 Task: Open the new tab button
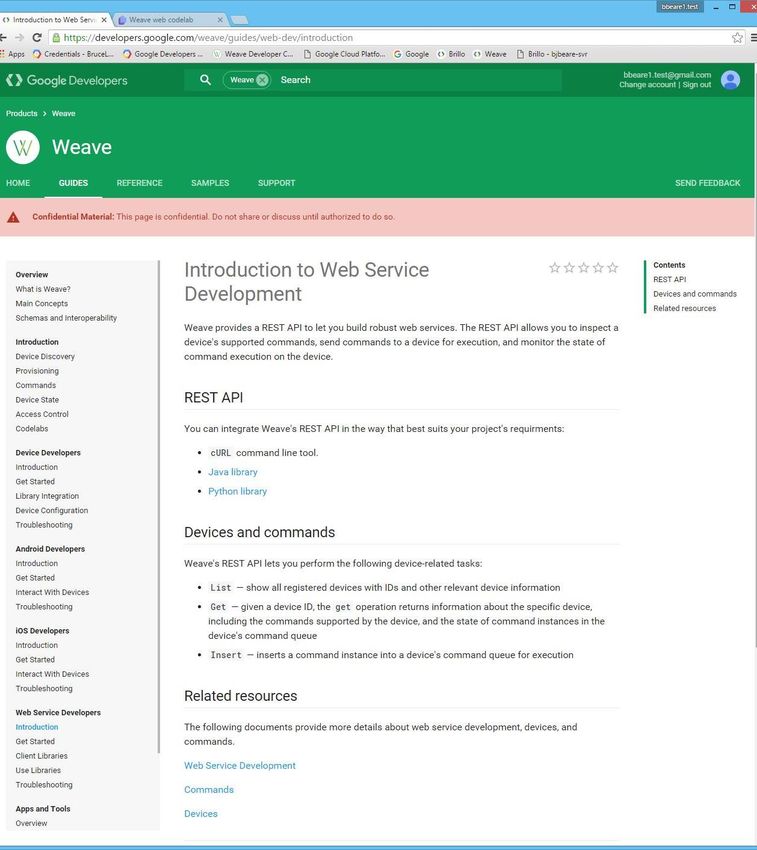(239, 20)
